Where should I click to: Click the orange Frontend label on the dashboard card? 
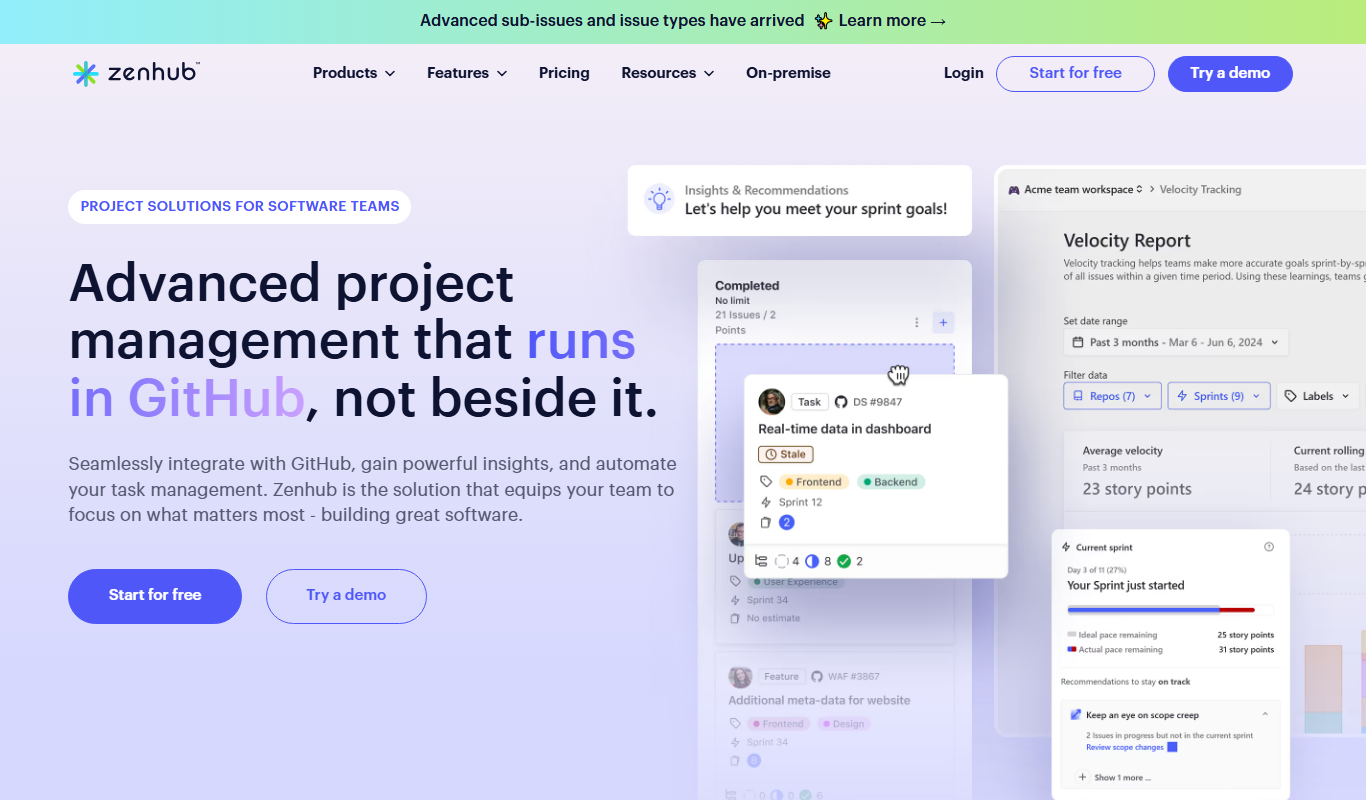(x=813, y=482)
